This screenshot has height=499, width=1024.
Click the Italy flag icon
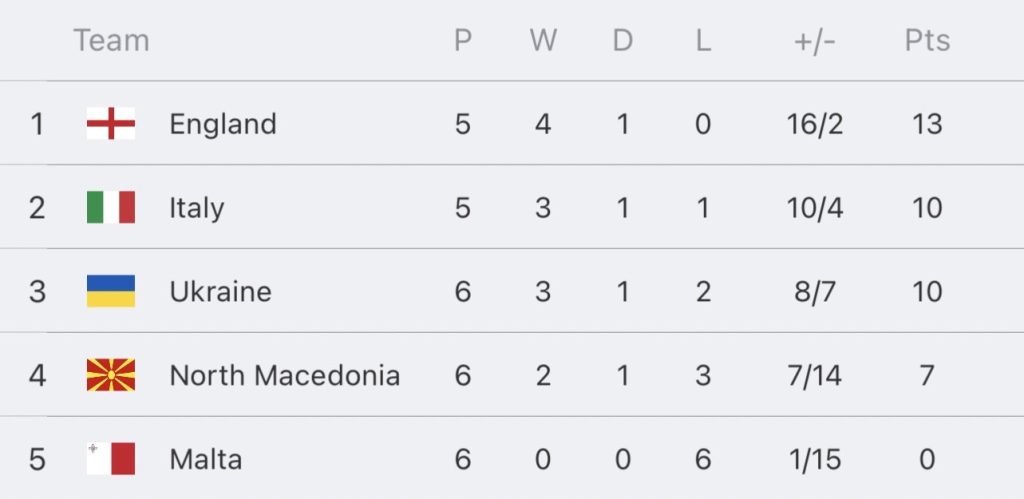point(111,207)
